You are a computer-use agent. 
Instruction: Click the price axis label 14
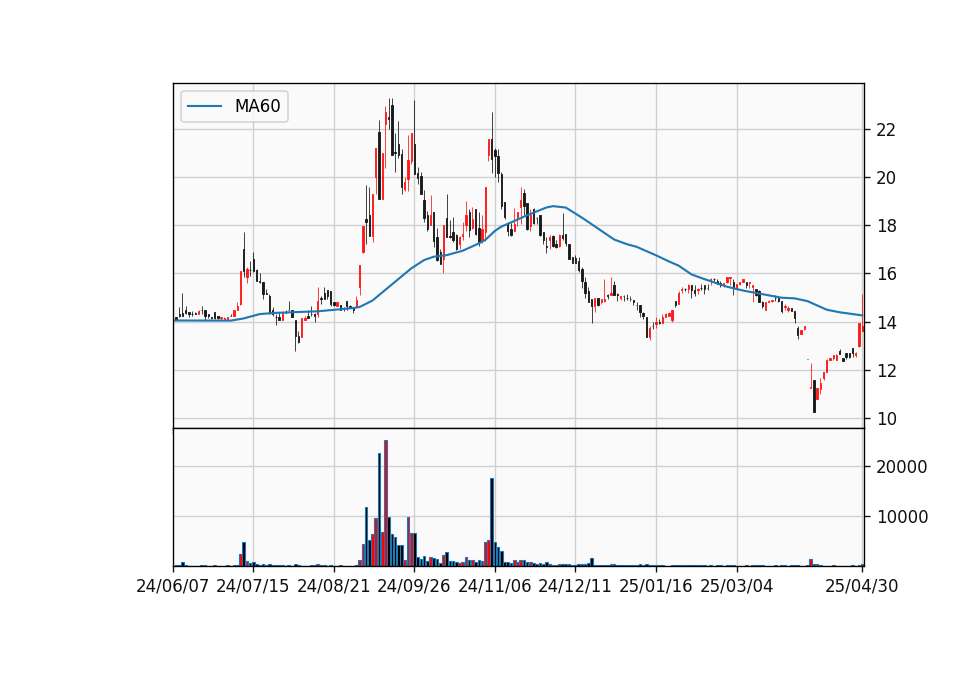(x=886, y=323)
